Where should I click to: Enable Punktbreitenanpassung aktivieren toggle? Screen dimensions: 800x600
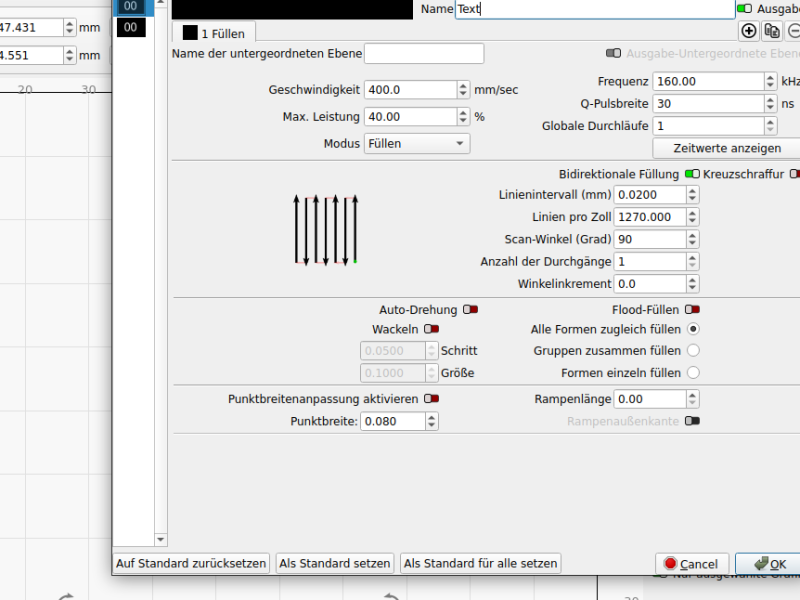click(x=432, y=398)
